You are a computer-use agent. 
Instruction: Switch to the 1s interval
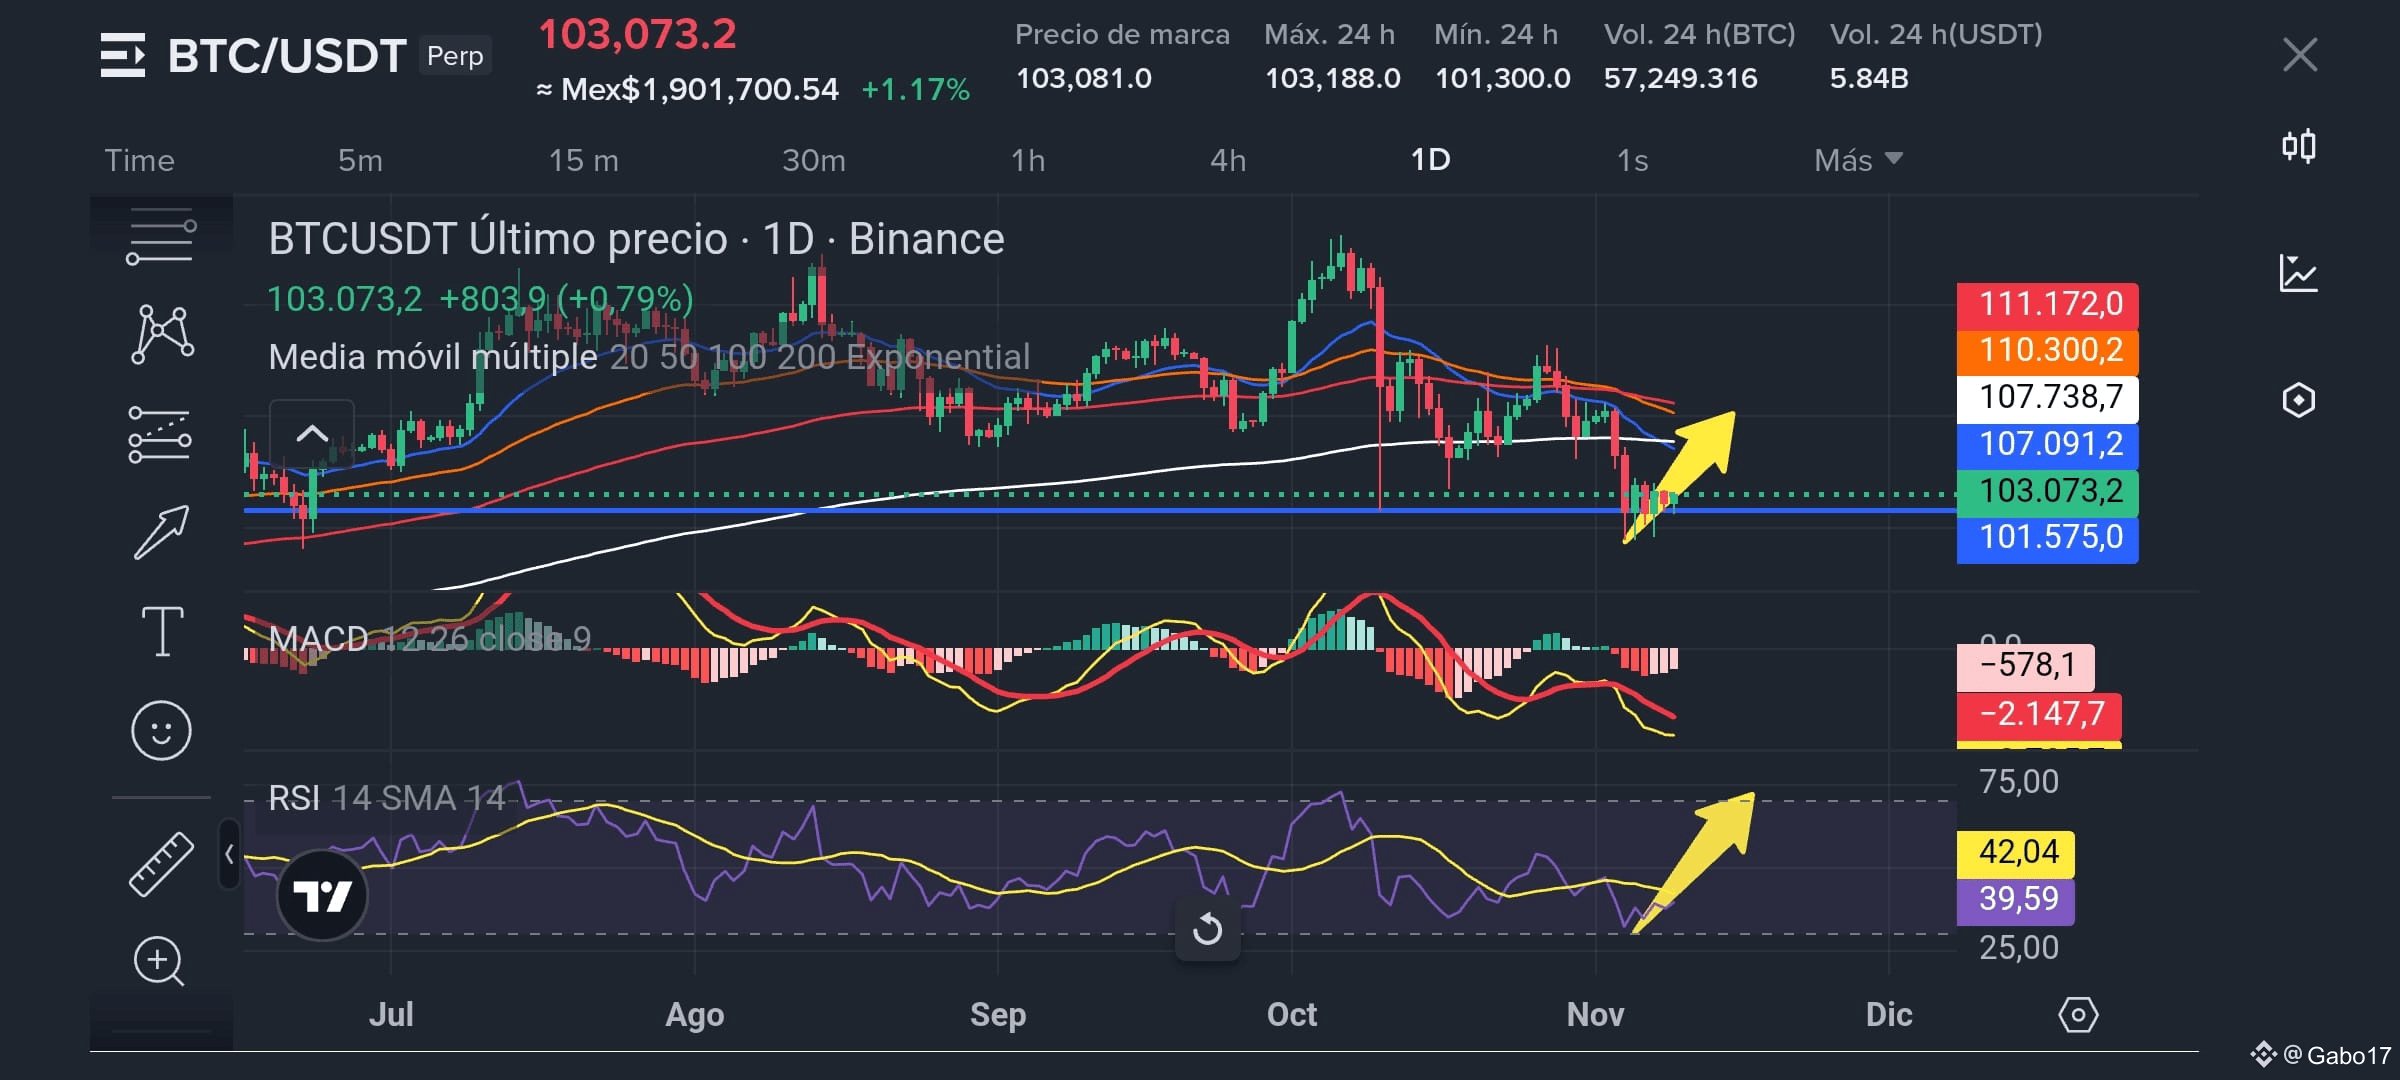tap(1632, 160)
